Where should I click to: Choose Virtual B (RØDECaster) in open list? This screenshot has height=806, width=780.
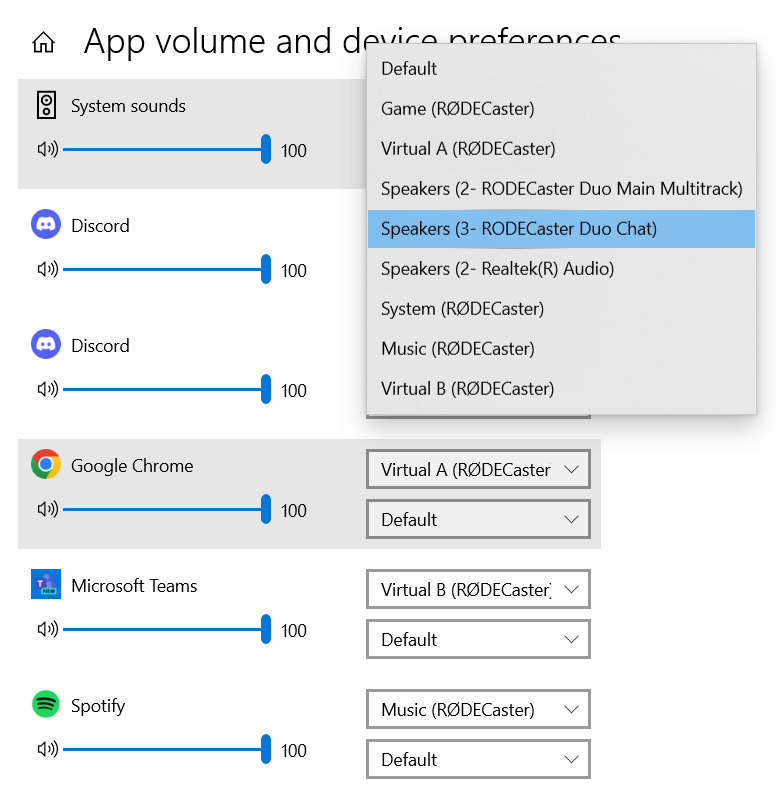[561, 389]
